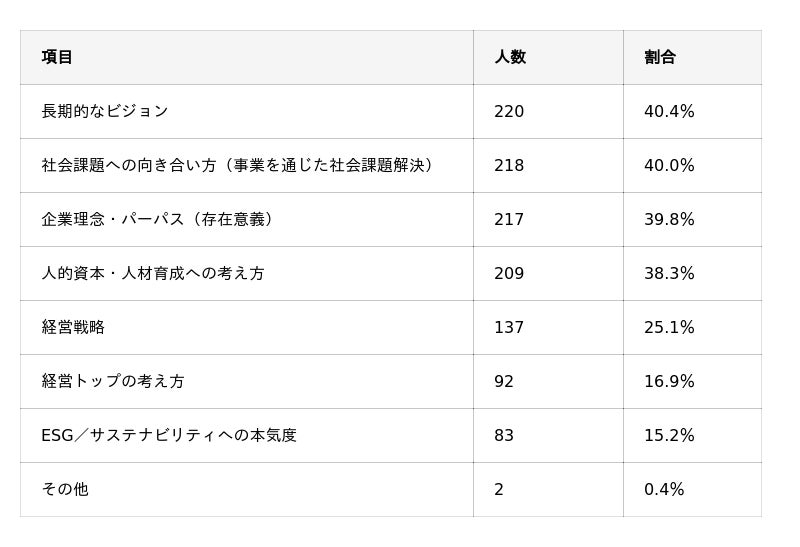This screenshot has height=547, width=800.
Task: Select the 218 count cell
Action: (x=508, y=165)
